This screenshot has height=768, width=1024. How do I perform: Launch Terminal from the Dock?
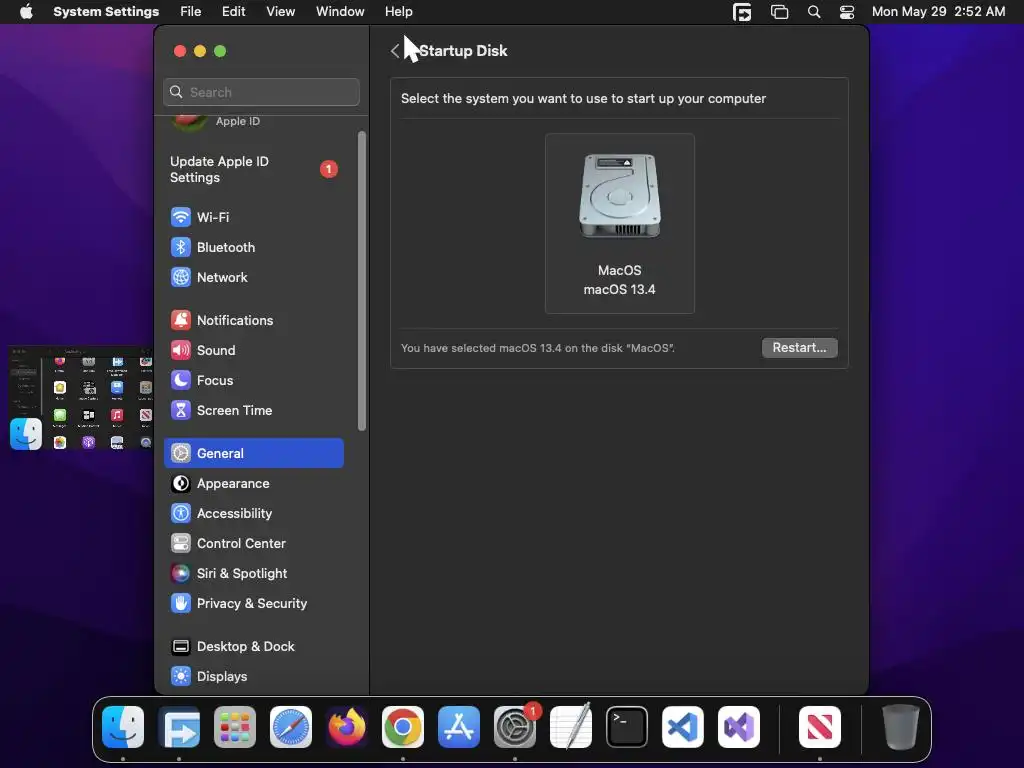(627, 727)
